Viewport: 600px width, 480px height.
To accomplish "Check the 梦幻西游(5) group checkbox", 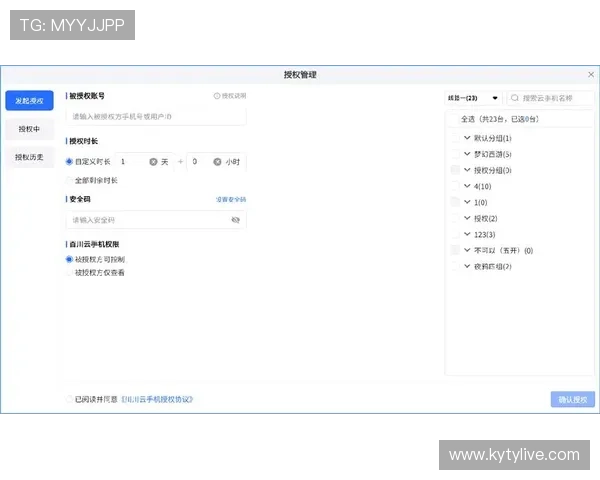I will coord(455,154).
